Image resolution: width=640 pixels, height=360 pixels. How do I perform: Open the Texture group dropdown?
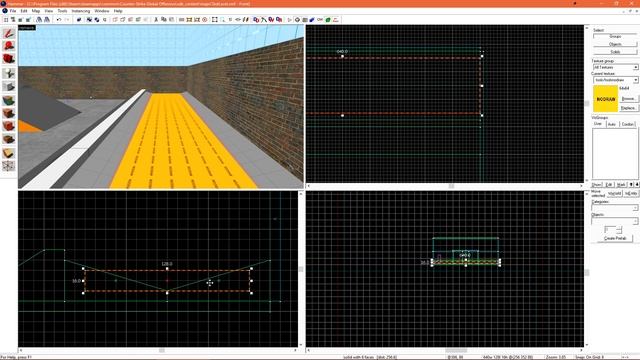(x=615, y=67)
